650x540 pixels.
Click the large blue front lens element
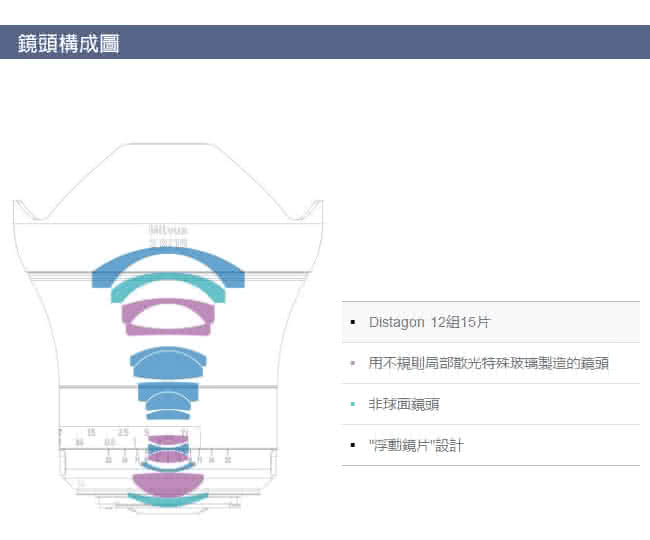[168, 260]
